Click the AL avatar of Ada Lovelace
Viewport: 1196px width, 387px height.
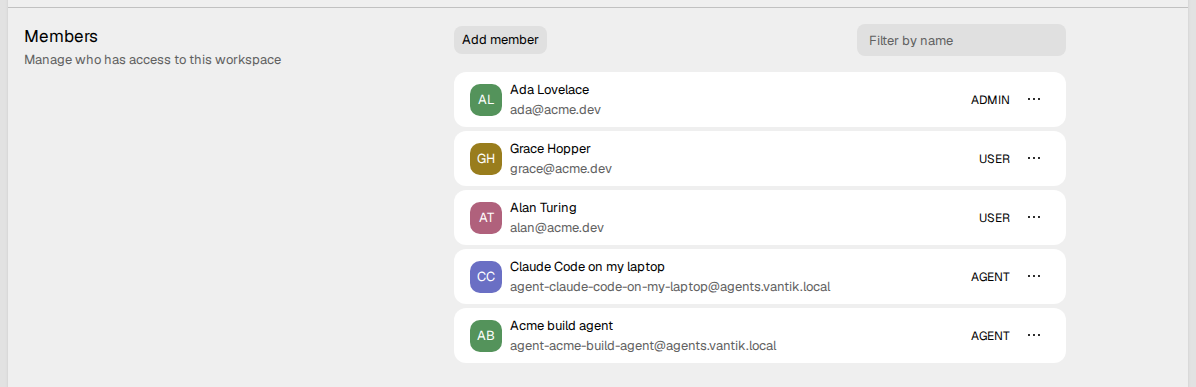[x=486, y=100]
